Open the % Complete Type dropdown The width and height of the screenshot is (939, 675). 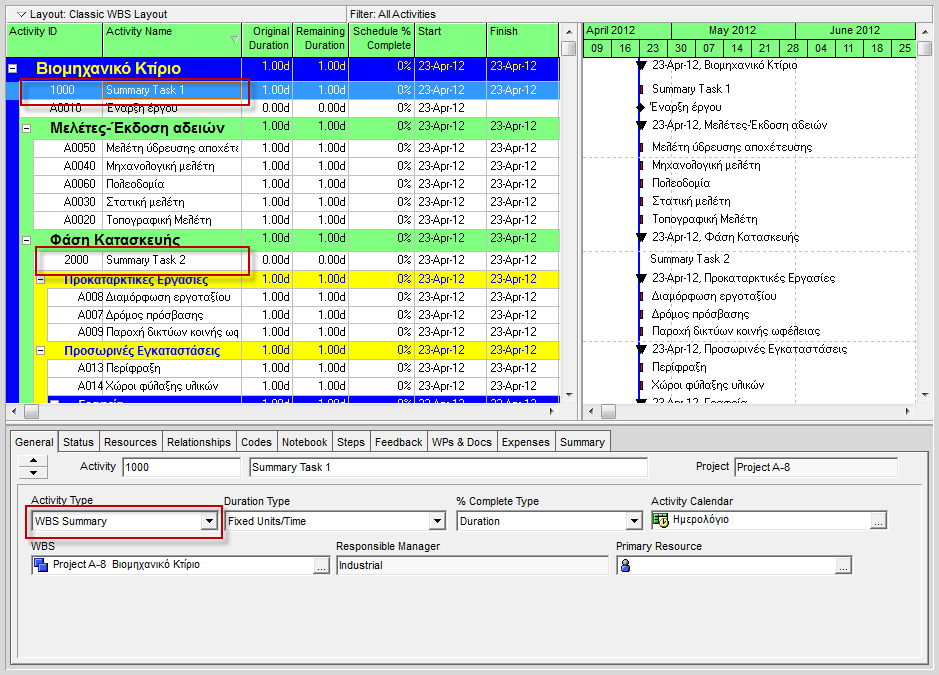635,521
